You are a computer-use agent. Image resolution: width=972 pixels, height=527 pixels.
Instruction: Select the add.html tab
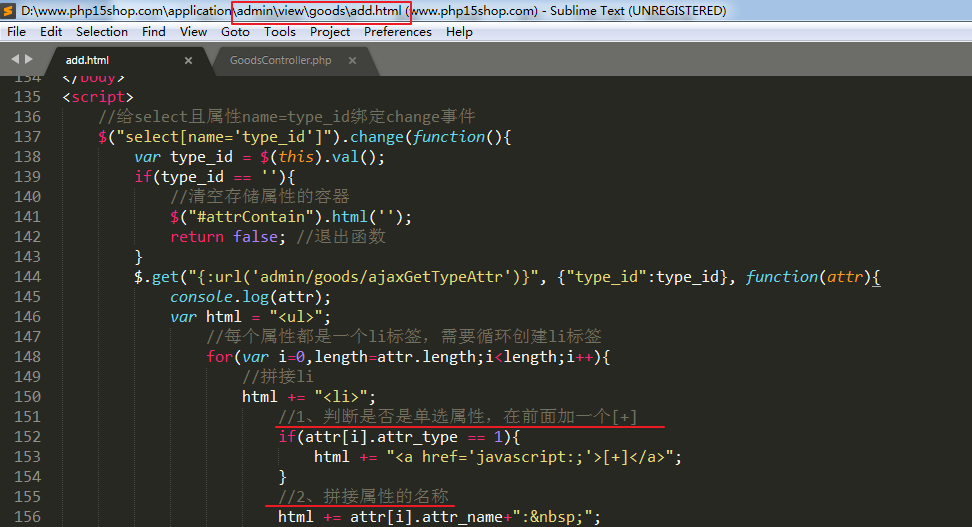click(x=88, y=61)
